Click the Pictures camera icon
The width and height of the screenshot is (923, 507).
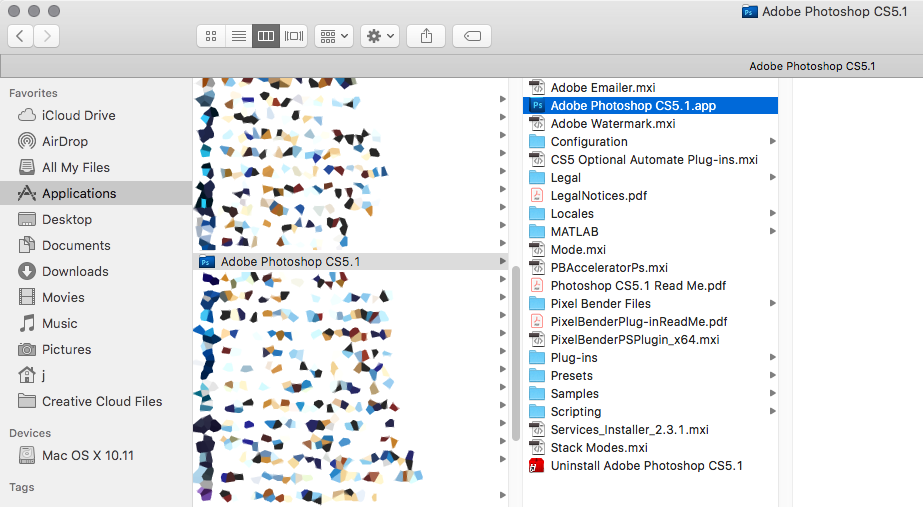tap(26, 349)
